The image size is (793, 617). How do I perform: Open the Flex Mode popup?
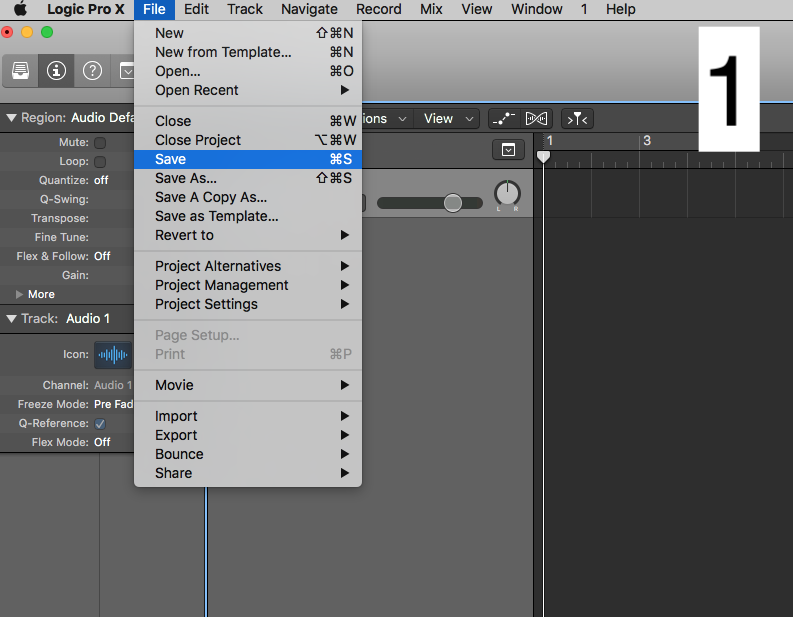(x=102, y=443)
